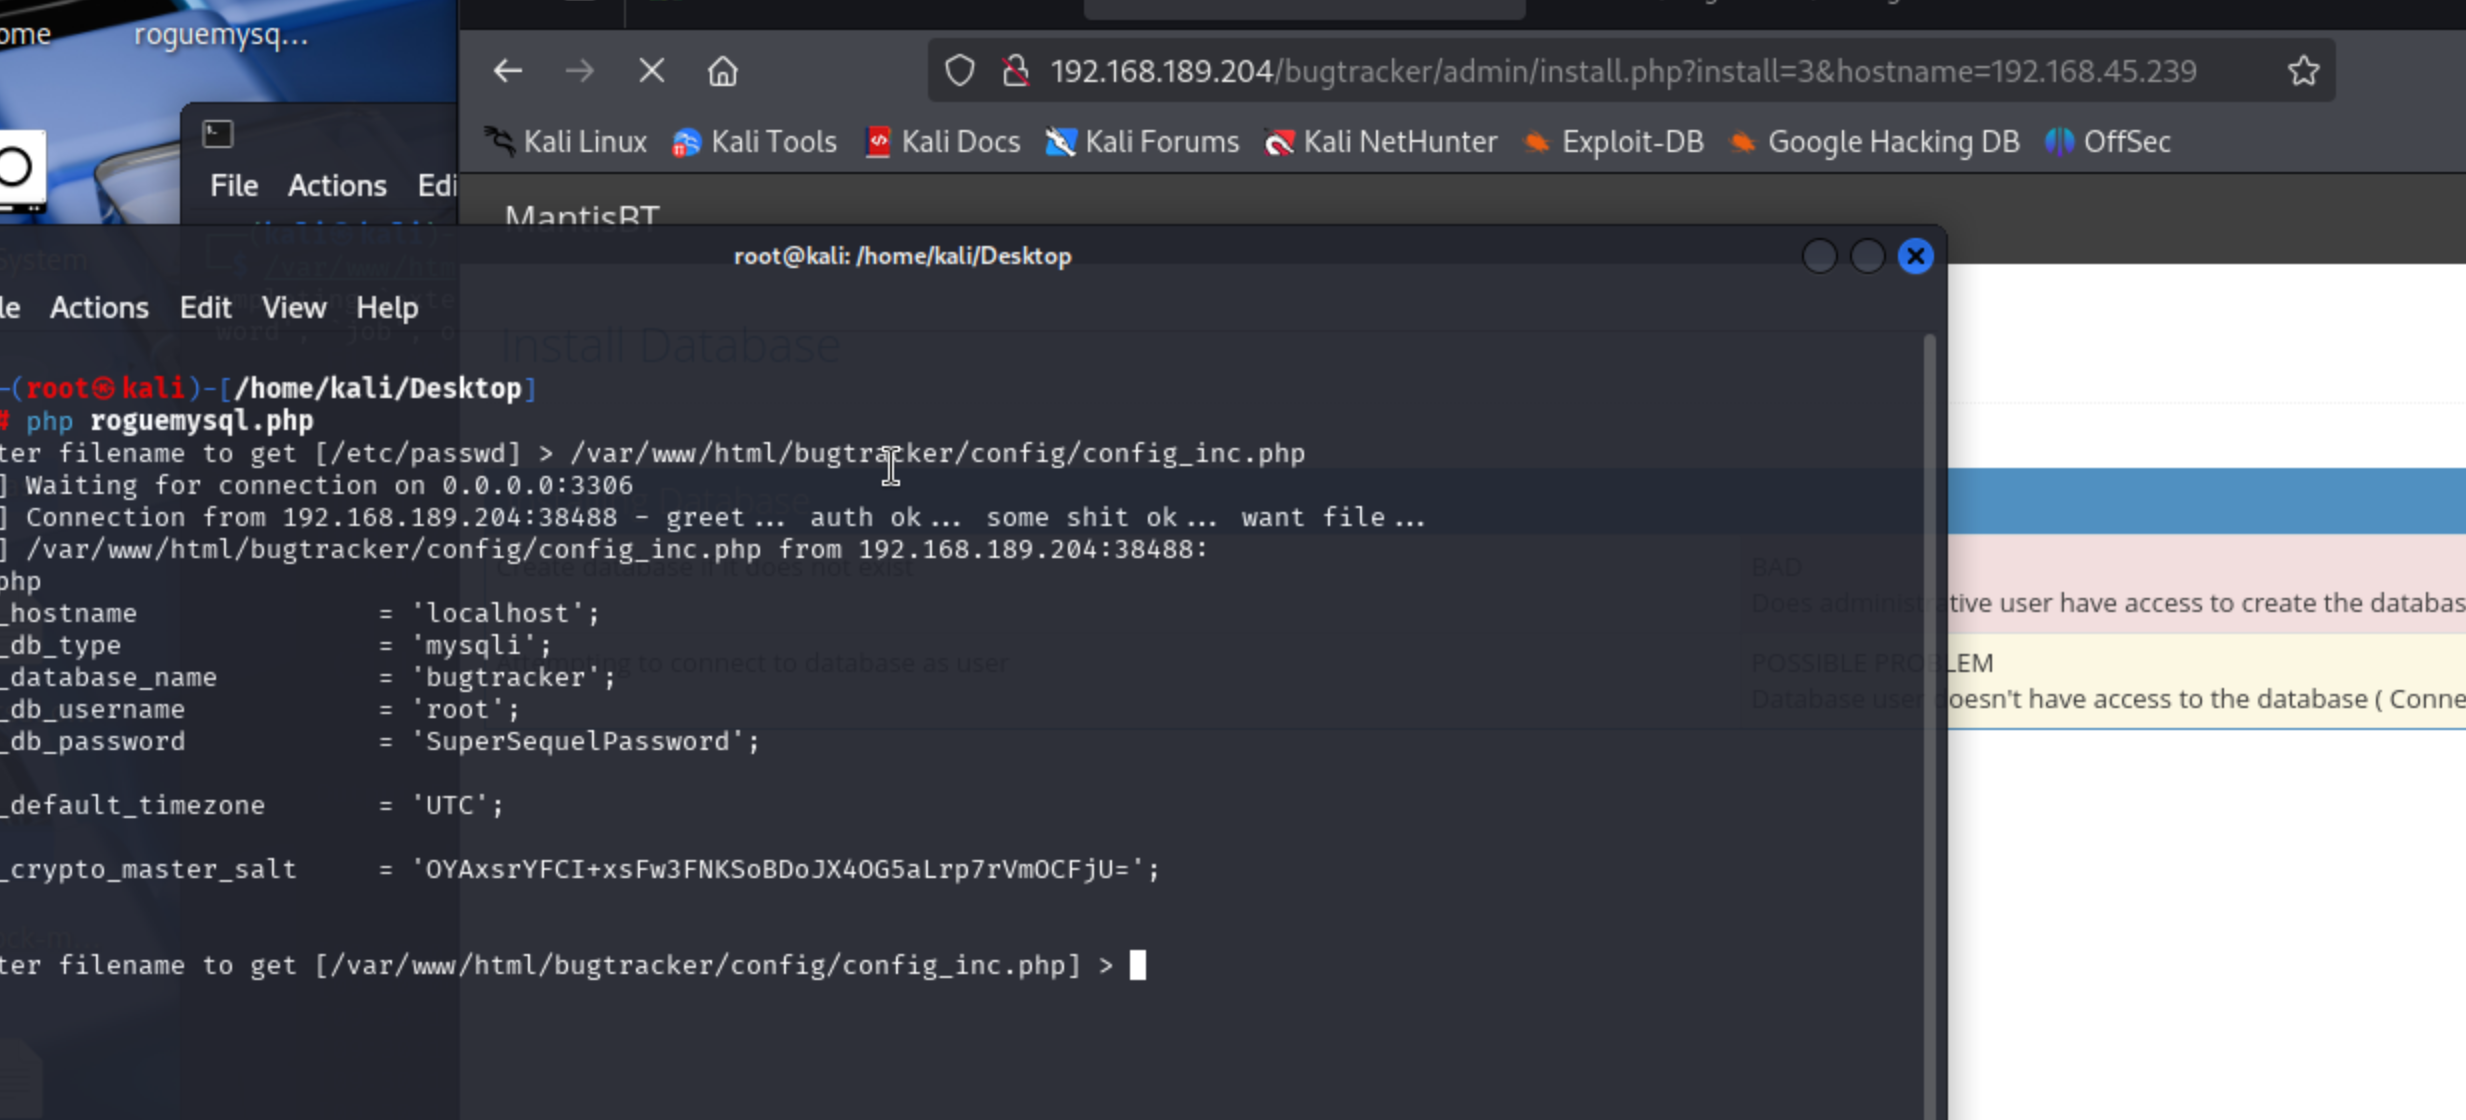Bookmark page with the star icon
Screen dimensions: 2466x1120
point(2303,71)
